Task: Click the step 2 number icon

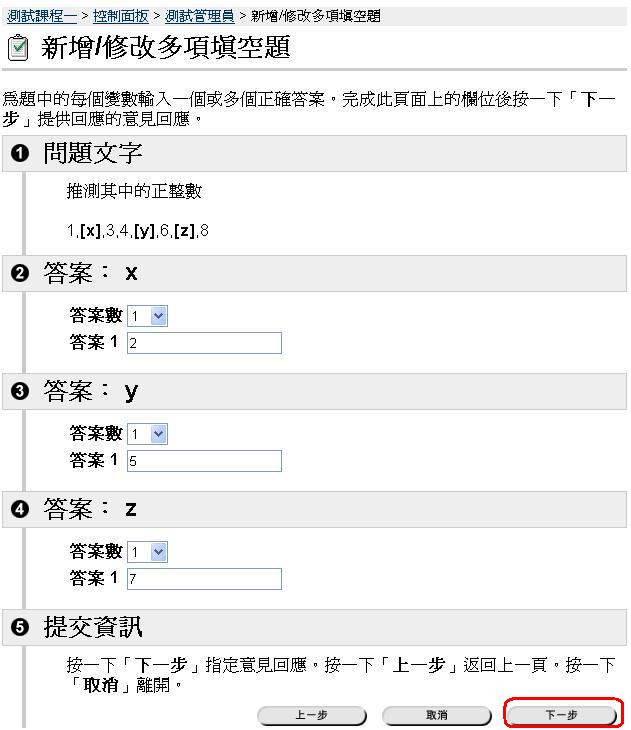Action: (21, 273)
